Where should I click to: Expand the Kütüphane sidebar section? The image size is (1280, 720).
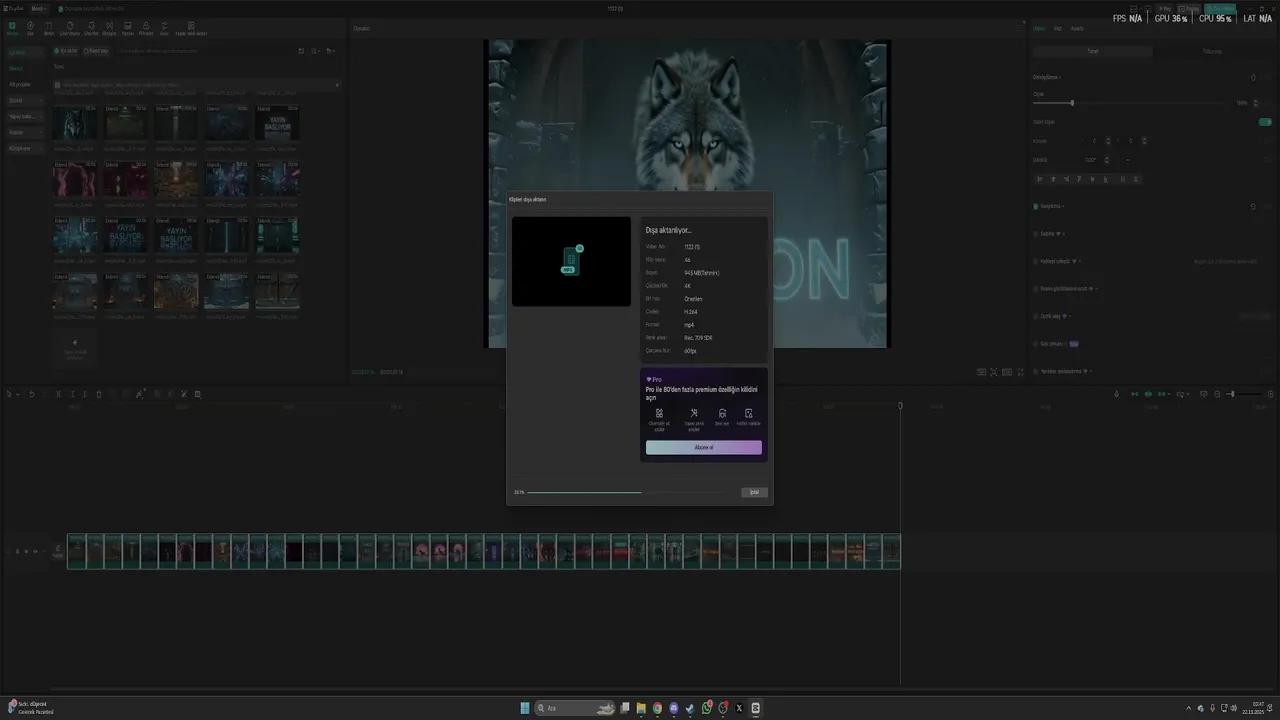(25, 148)
